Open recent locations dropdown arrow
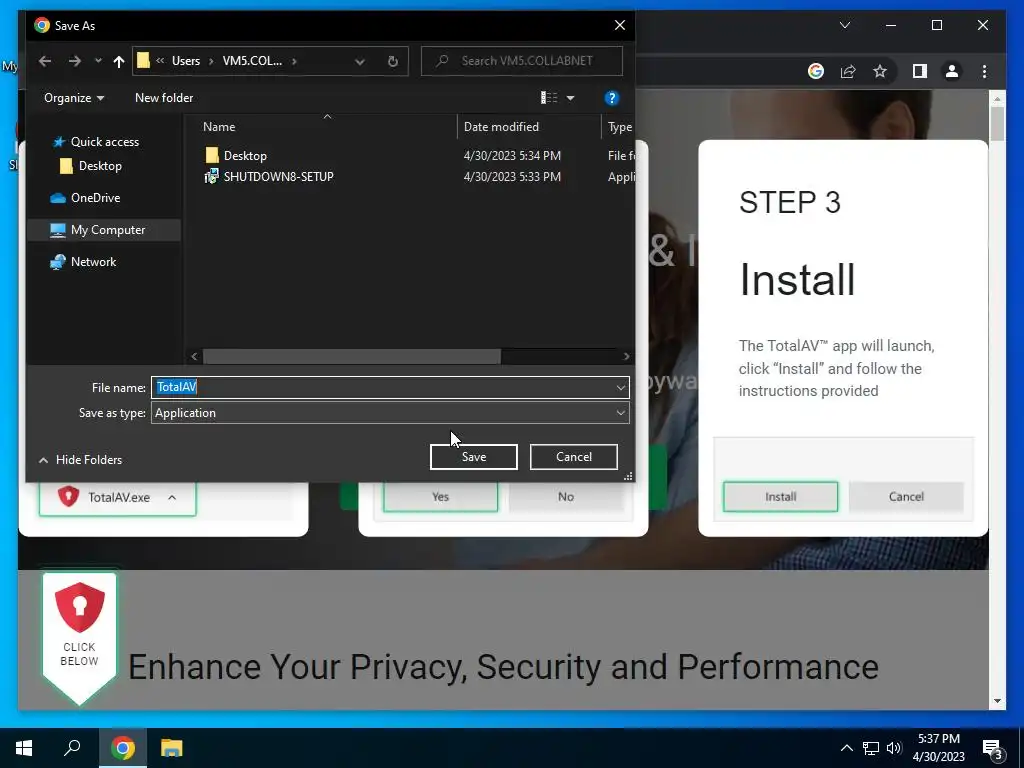 tap(98, 61)
